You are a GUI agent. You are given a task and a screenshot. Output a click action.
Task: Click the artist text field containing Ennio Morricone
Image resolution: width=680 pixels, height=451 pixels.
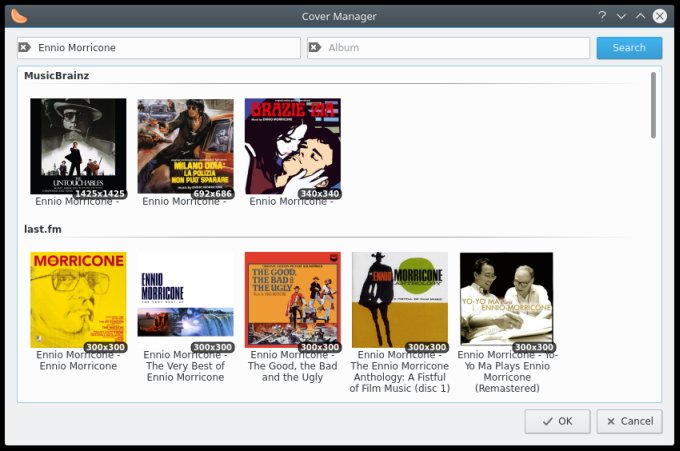point(165,48)
